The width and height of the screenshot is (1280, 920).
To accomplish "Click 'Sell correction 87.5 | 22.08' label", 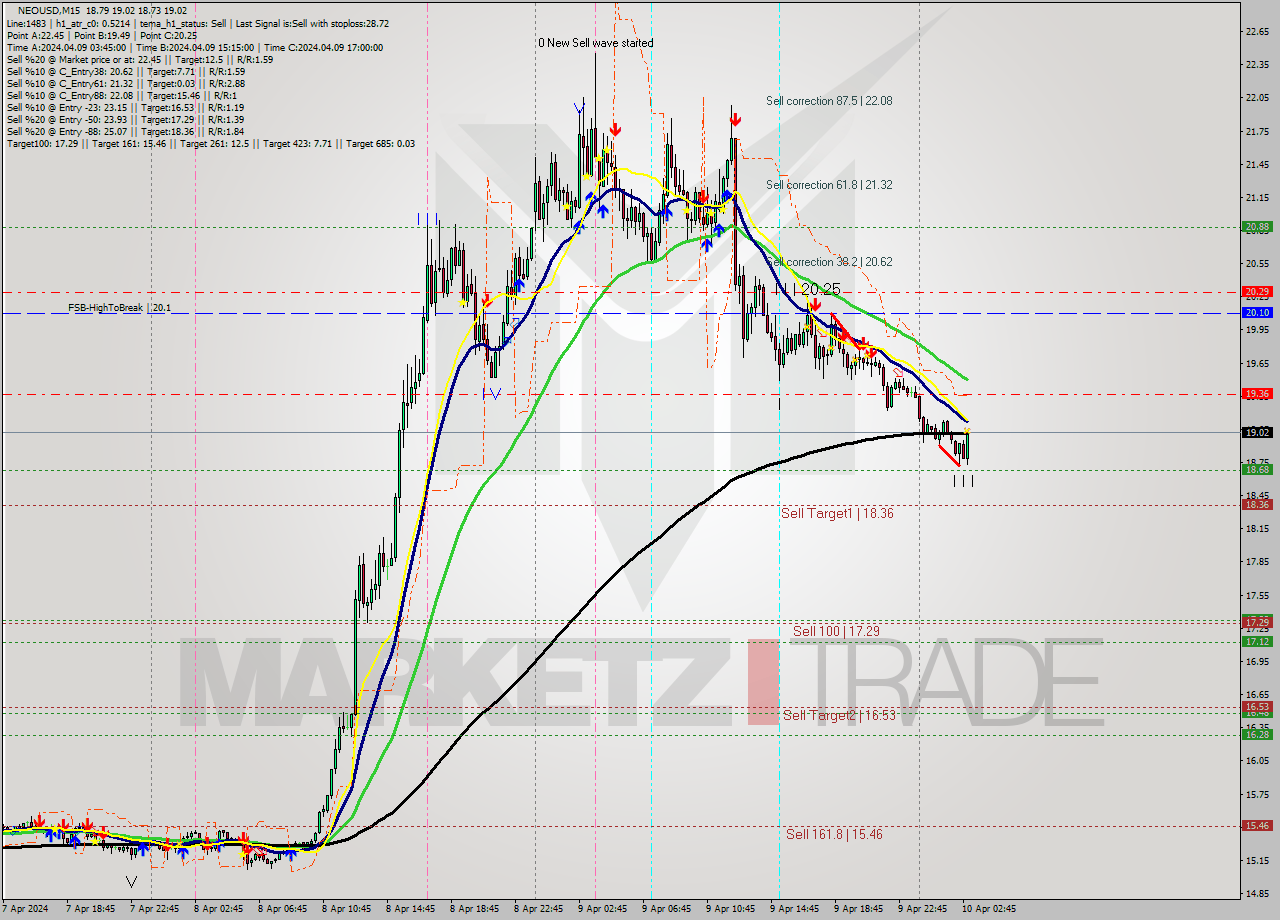I will (x=829, y=101).
